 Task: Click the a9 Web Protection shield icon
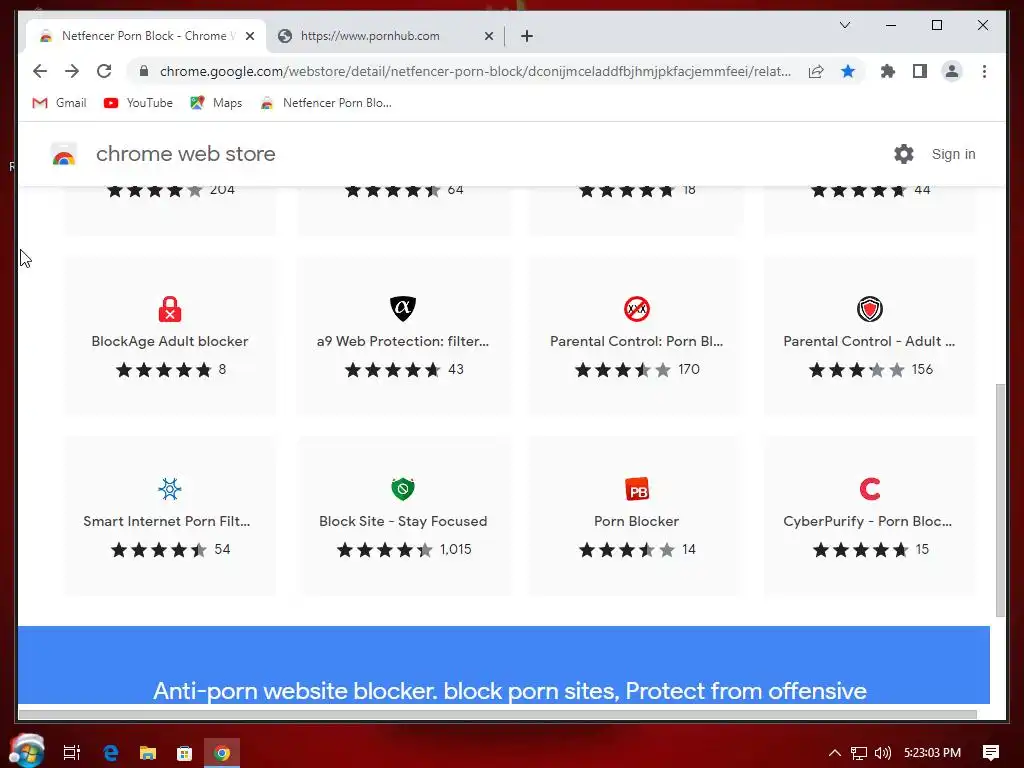pyautogui.click(x=403, y=308)
